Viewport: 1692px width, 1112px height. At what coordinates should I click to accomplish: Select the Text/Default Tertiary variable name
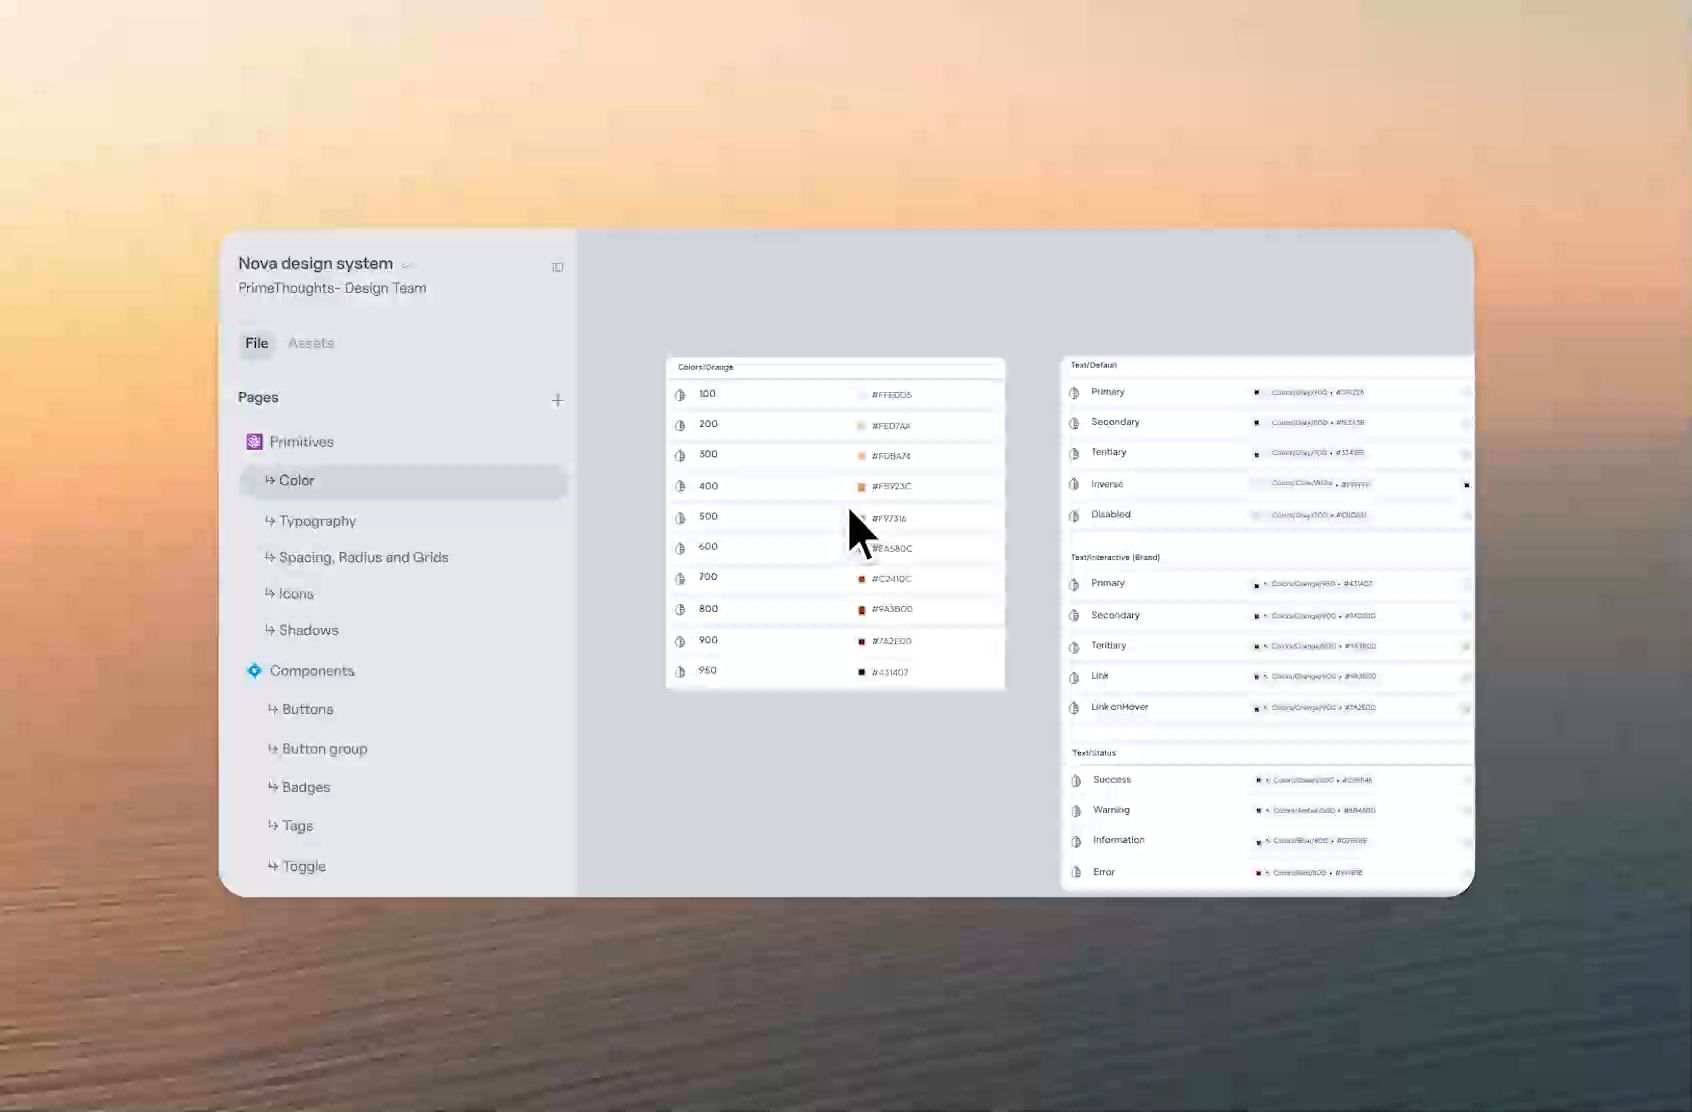pyautogui.click(x=1108, y=452)
